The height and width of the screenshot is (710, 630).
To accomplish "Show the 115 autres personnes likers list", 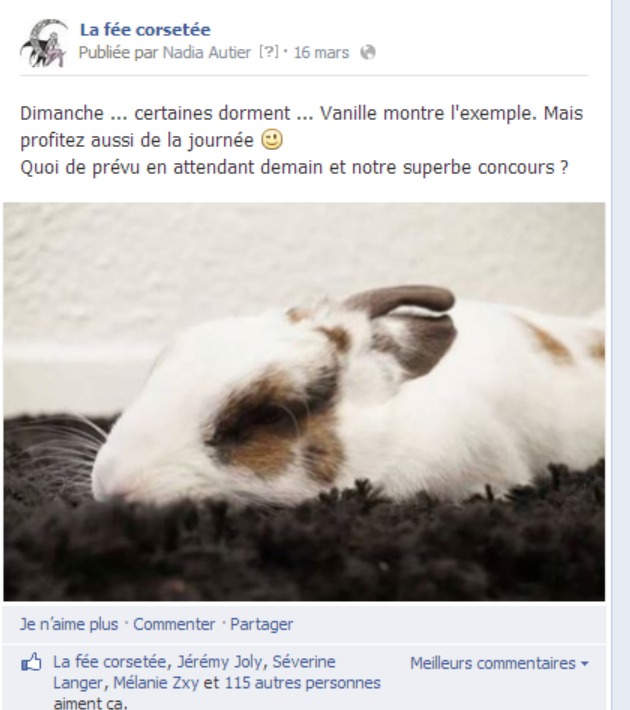I will [x=303, y=683].
